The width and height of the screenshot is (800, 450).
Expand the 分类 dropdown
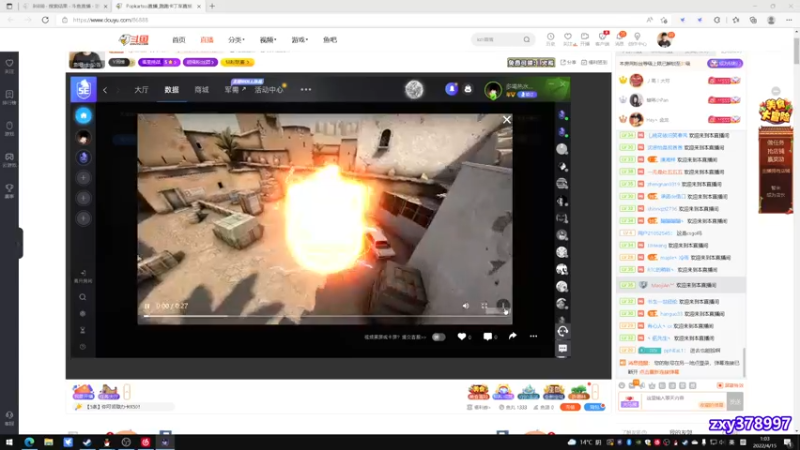click(x=236, y=40)
